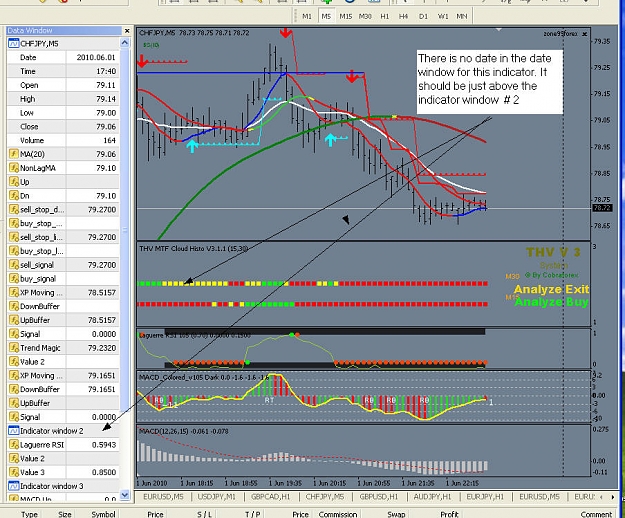Click the S / L column header

pyautogui.click(x=204, y=514)
